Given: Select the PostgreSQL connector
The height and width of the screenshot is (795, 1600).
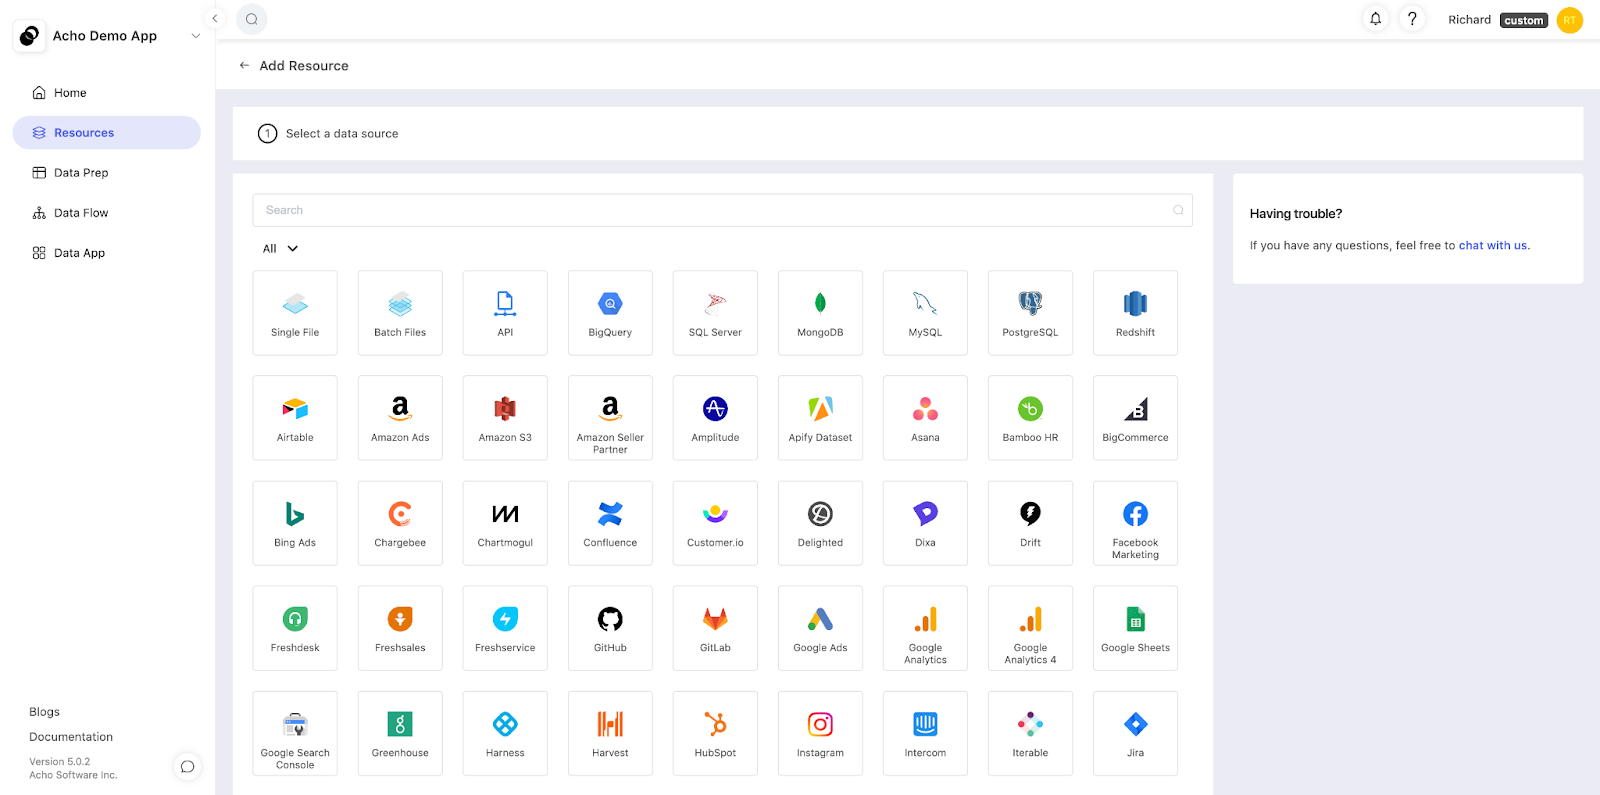Looking at the screenshot, I should (x=1030, y=313).
